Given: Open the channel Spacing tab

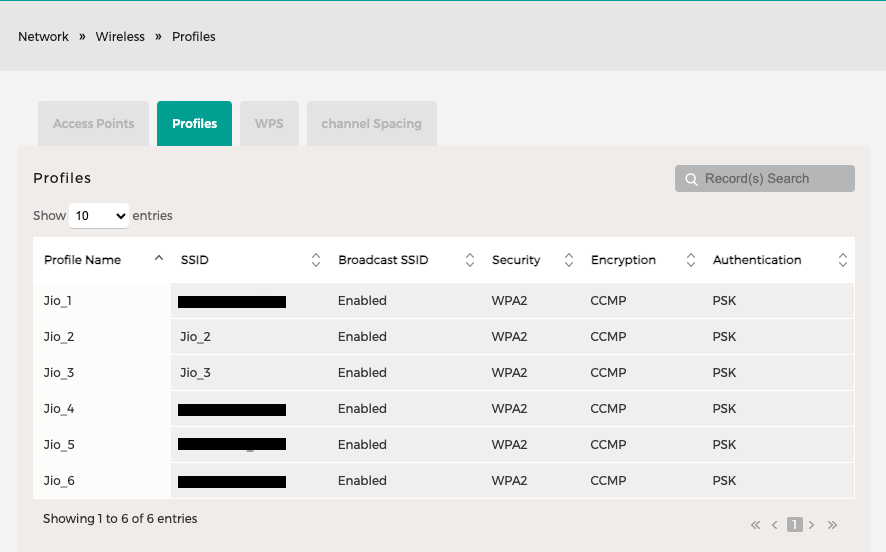Looking at the screenshot, I should pyautogui.click(x=372, y=124).
